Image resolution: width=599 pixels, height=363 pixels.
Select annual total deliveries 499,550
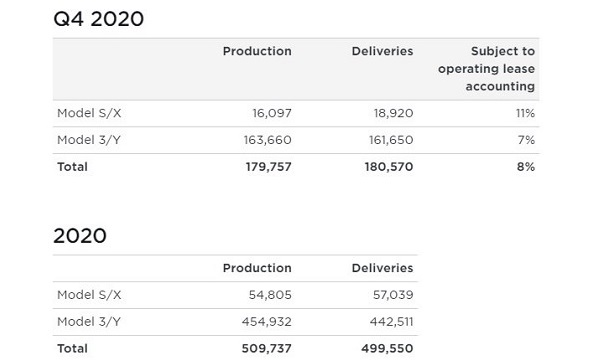pyautogui.click(x=387, y=348)
